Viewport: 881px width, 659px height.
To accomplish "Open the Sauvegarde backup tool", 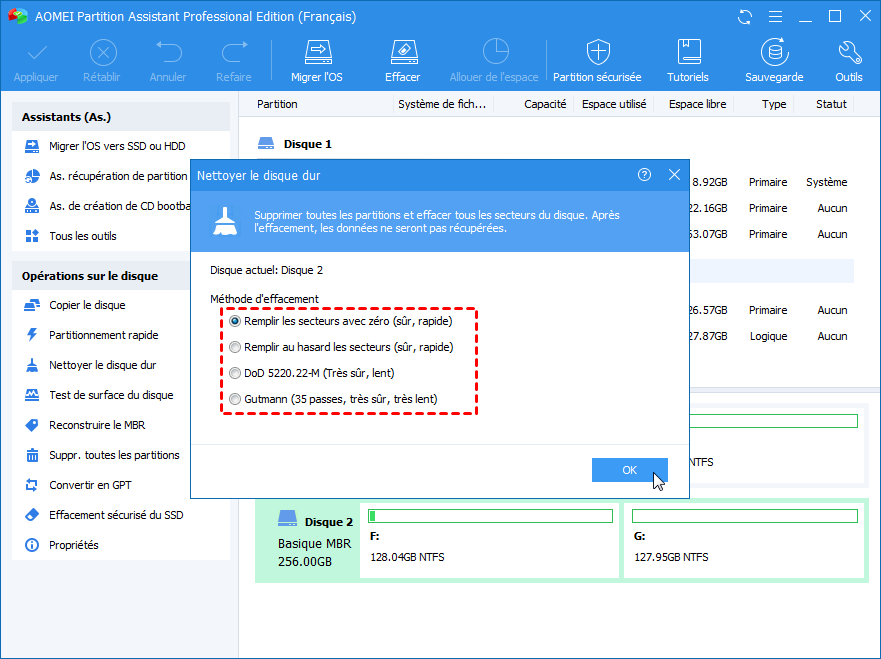I will (x=774, y=61).
